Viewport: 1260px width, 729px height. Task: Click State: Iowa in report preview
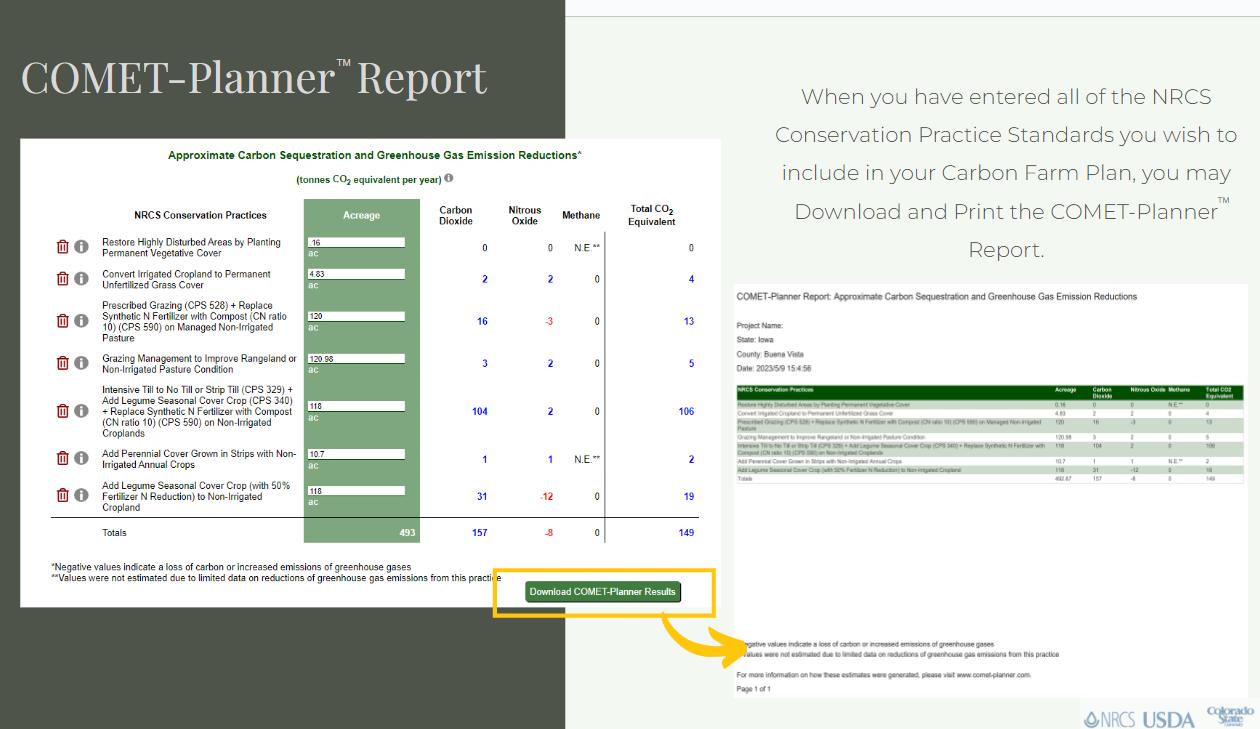point(755,340)
